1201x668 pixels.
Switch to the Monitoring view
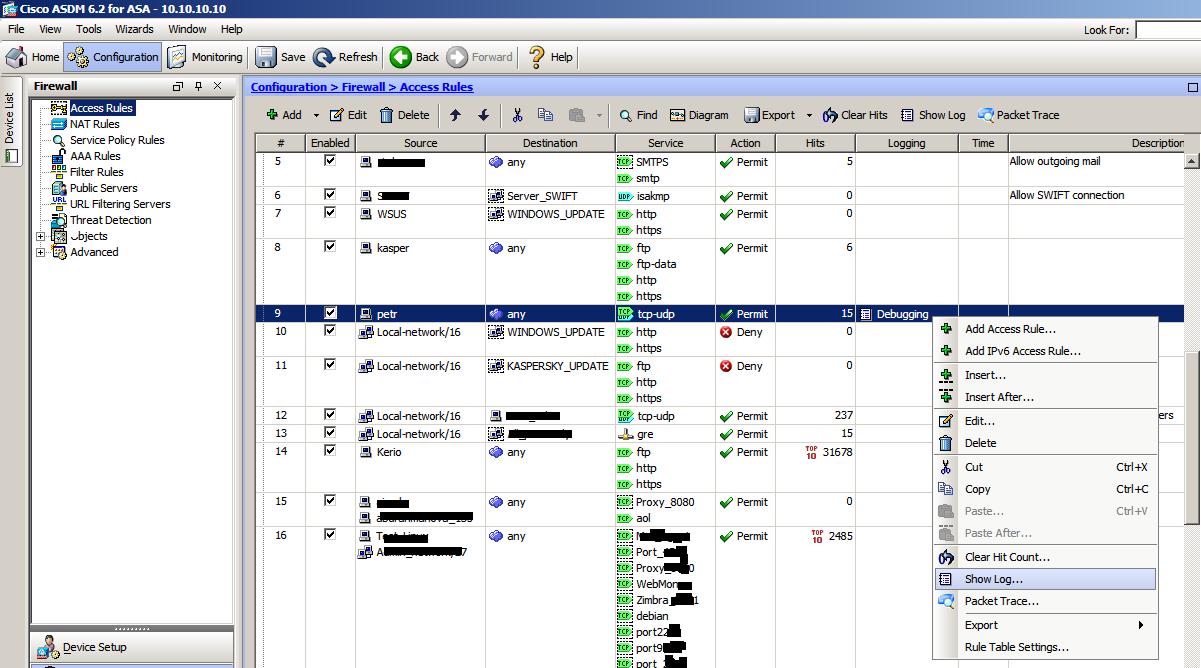click(x=205, y=57)
